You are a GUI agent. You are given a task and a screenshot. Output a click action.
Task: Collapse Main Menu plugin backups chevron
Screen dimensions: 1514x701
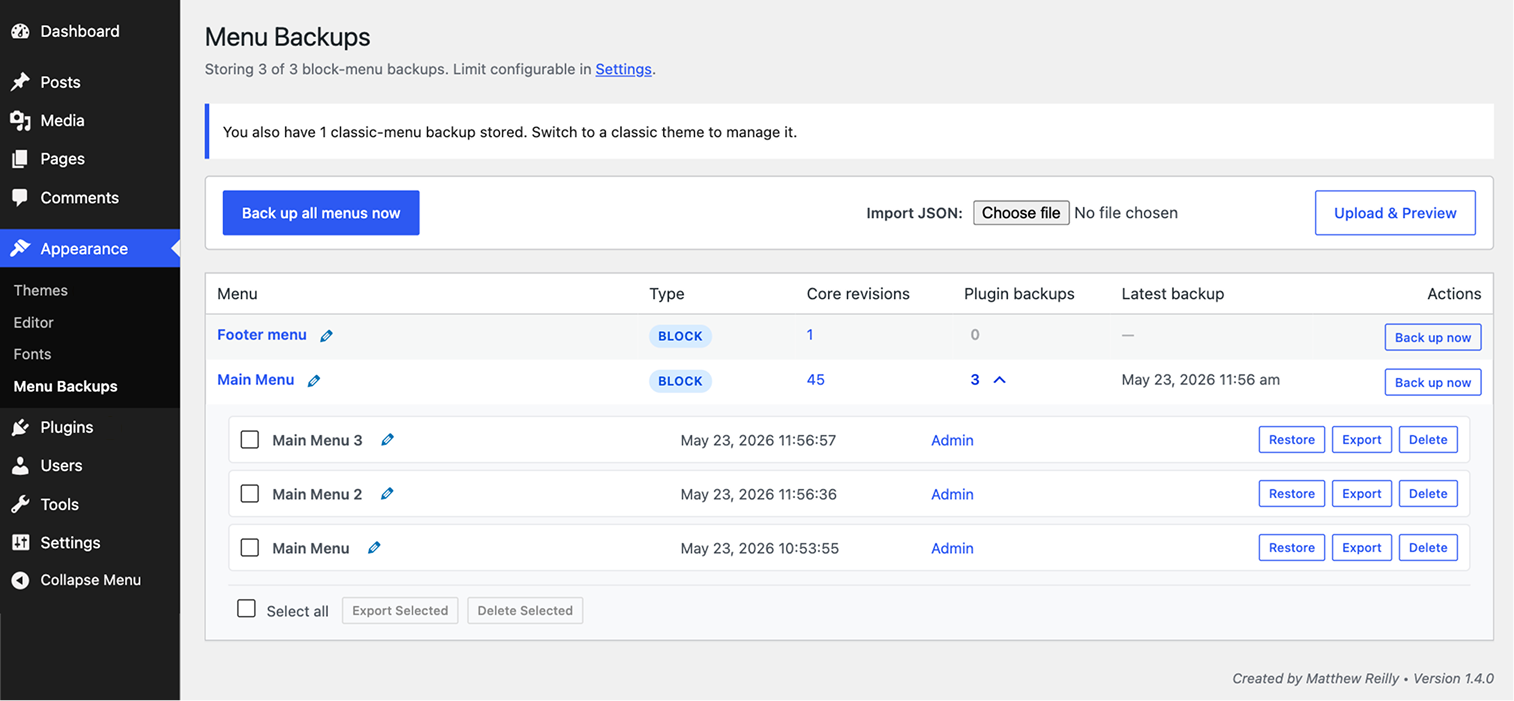999,380
